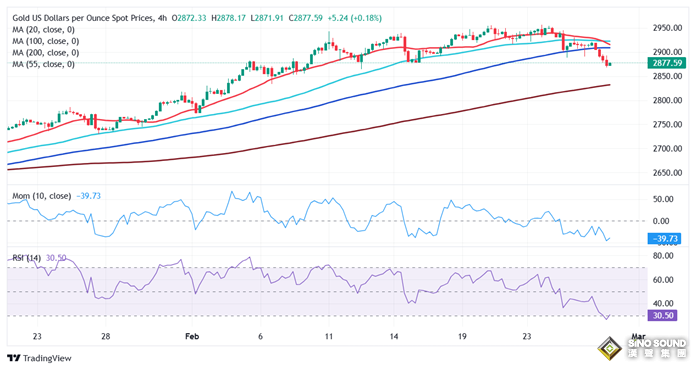Click the RSI value tag 30.50
Screen dimensions: 696x370
tap(663, 315)
